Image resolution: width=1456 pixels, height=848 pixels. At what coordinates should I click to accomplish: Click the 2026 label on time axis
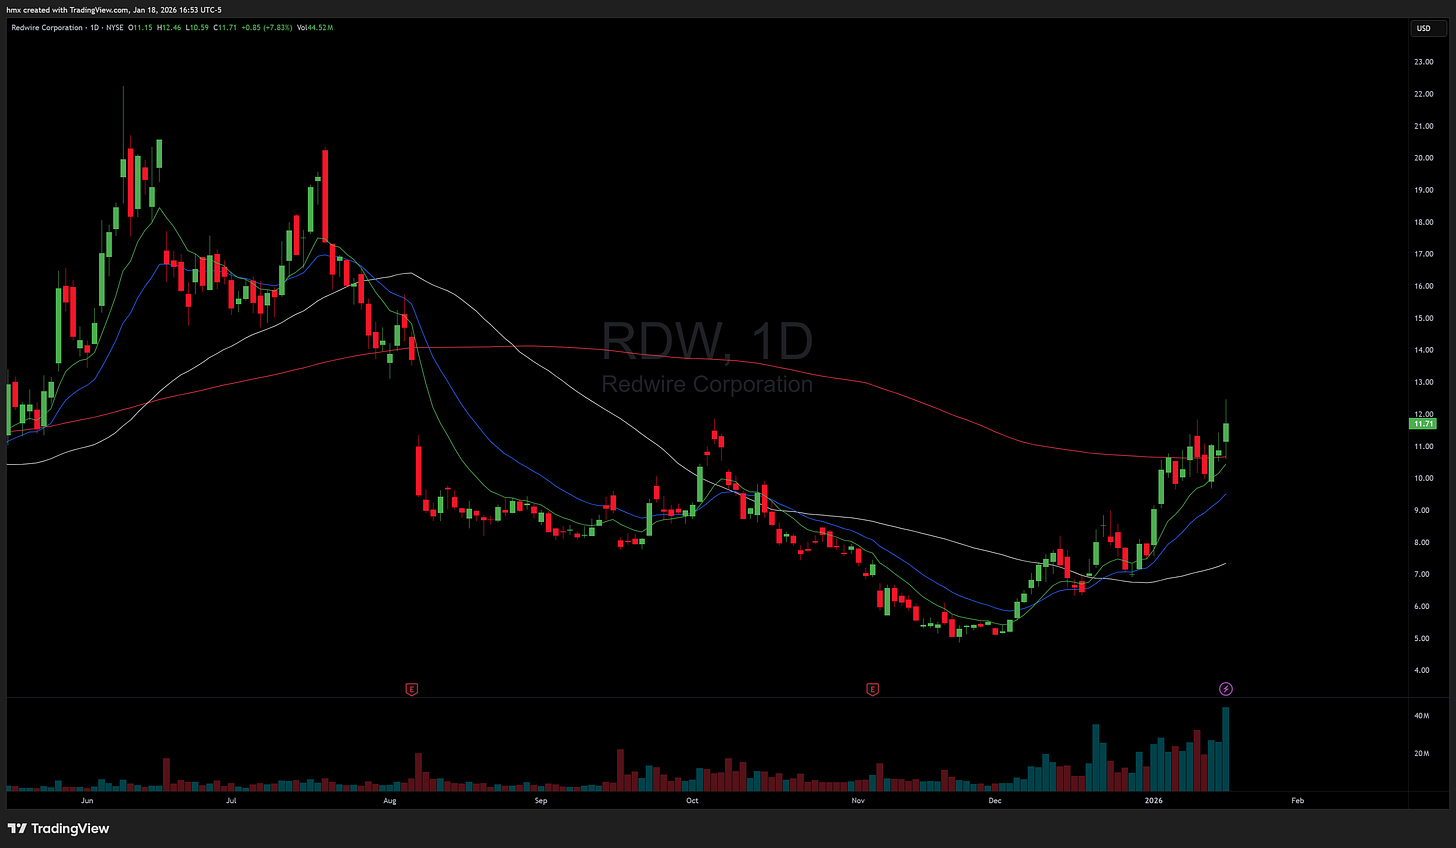coord(1153,800)
